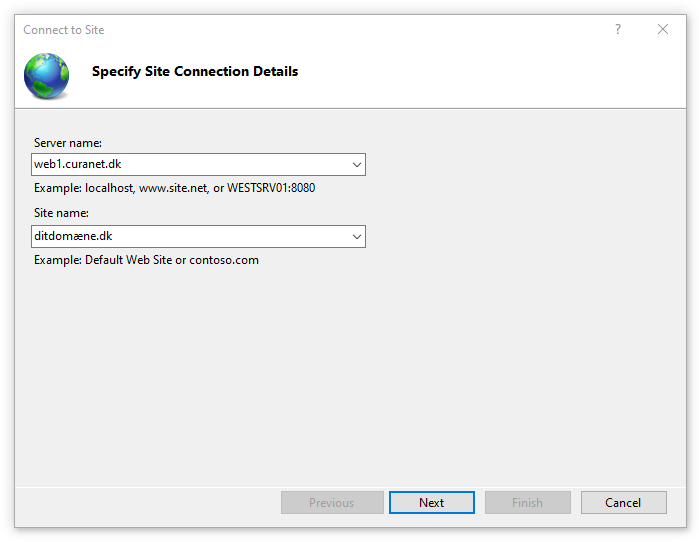Image resolution: width=699 pixels, height=542 pixels.
Task: Focus the Site name combo box field
Action: 198,237
